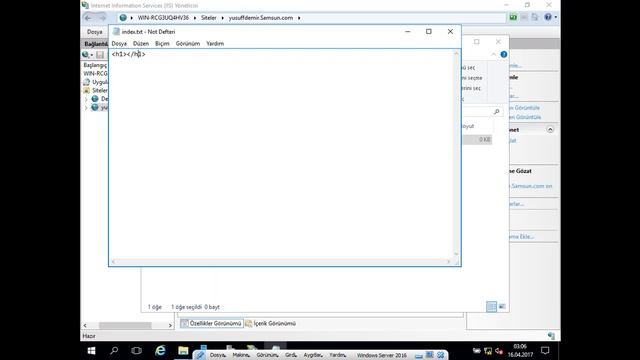
Task: Open Yardım menu in Not Defteri
Action: click(x=215, y=43)
